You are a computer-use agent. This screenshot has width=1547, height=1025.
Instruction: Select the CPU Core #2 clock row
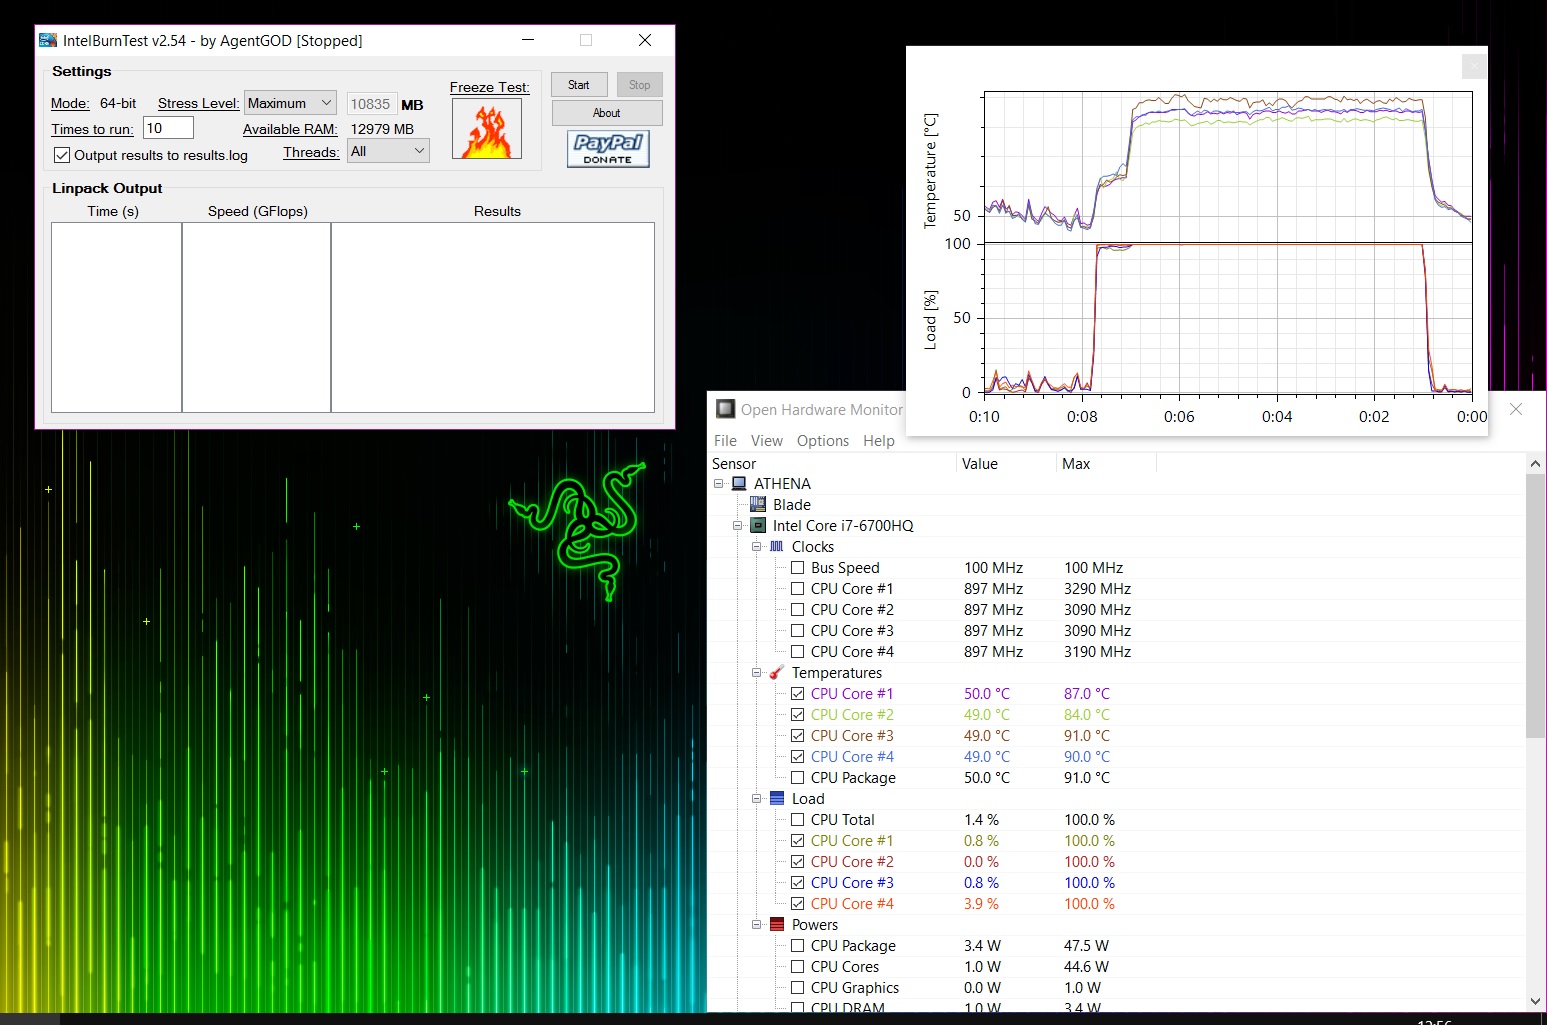click(x=1116, y=610)
